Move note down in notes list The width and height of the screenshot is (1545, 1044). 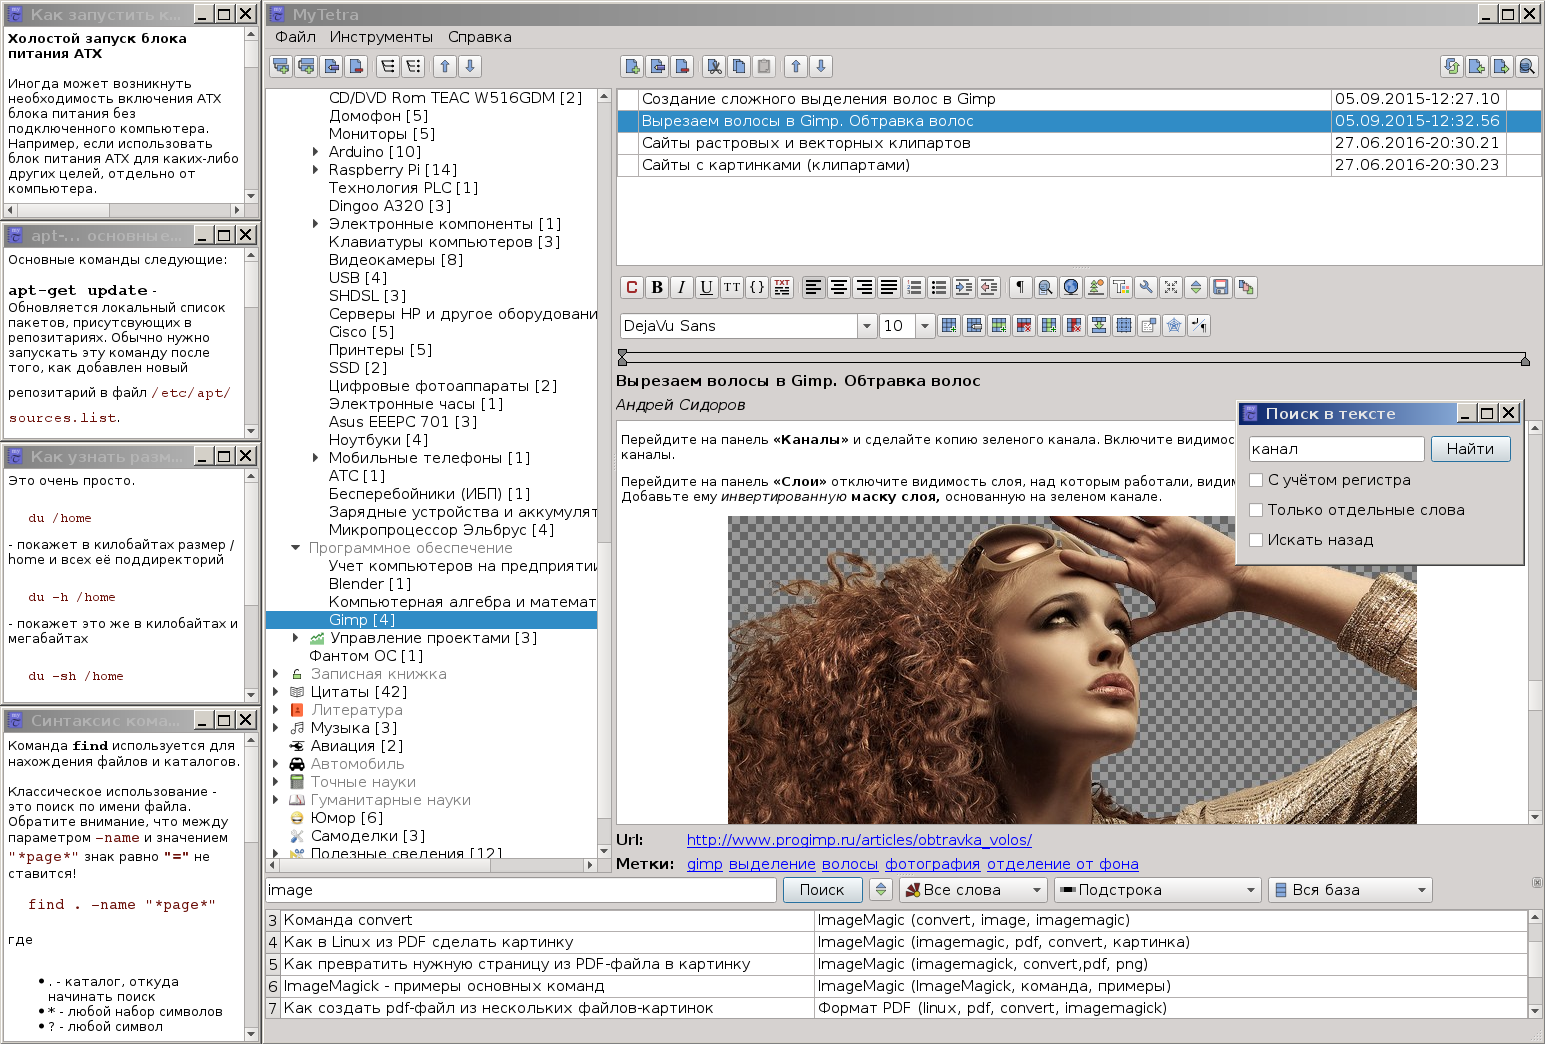[x=821, y=66]
